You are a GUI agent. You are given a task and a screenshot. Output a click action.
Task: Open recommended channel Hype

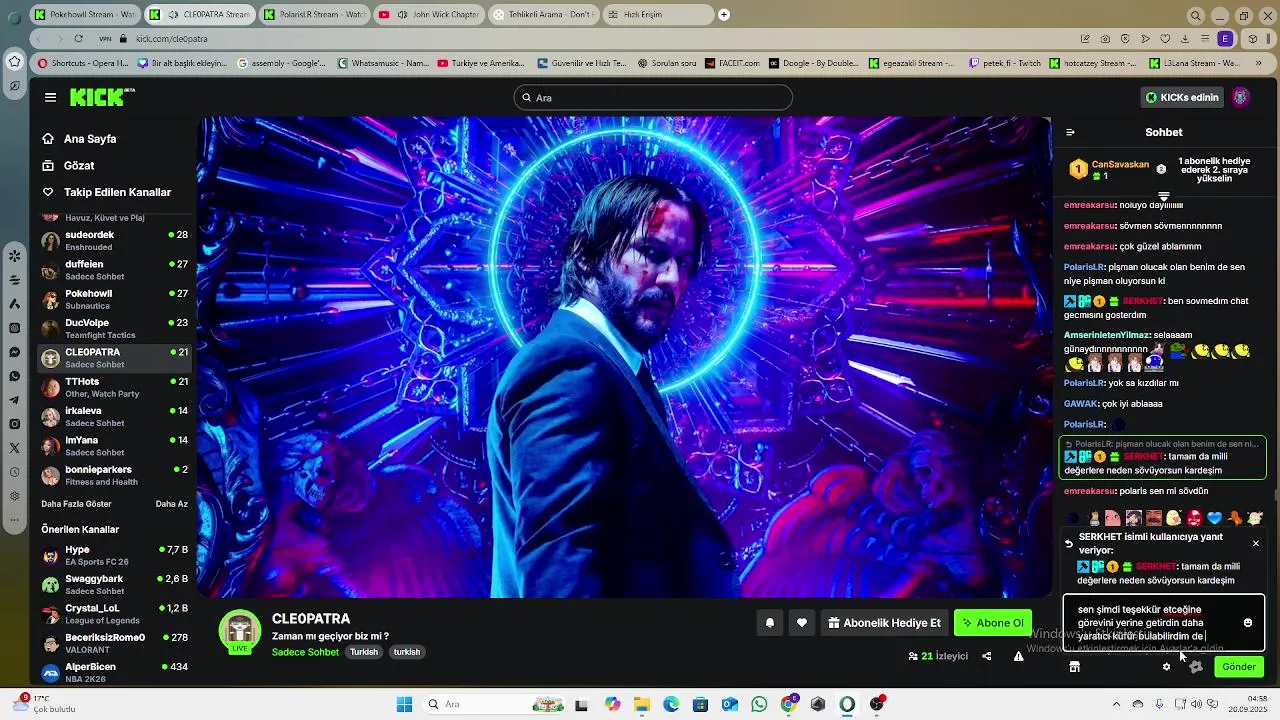coord(114,555)
